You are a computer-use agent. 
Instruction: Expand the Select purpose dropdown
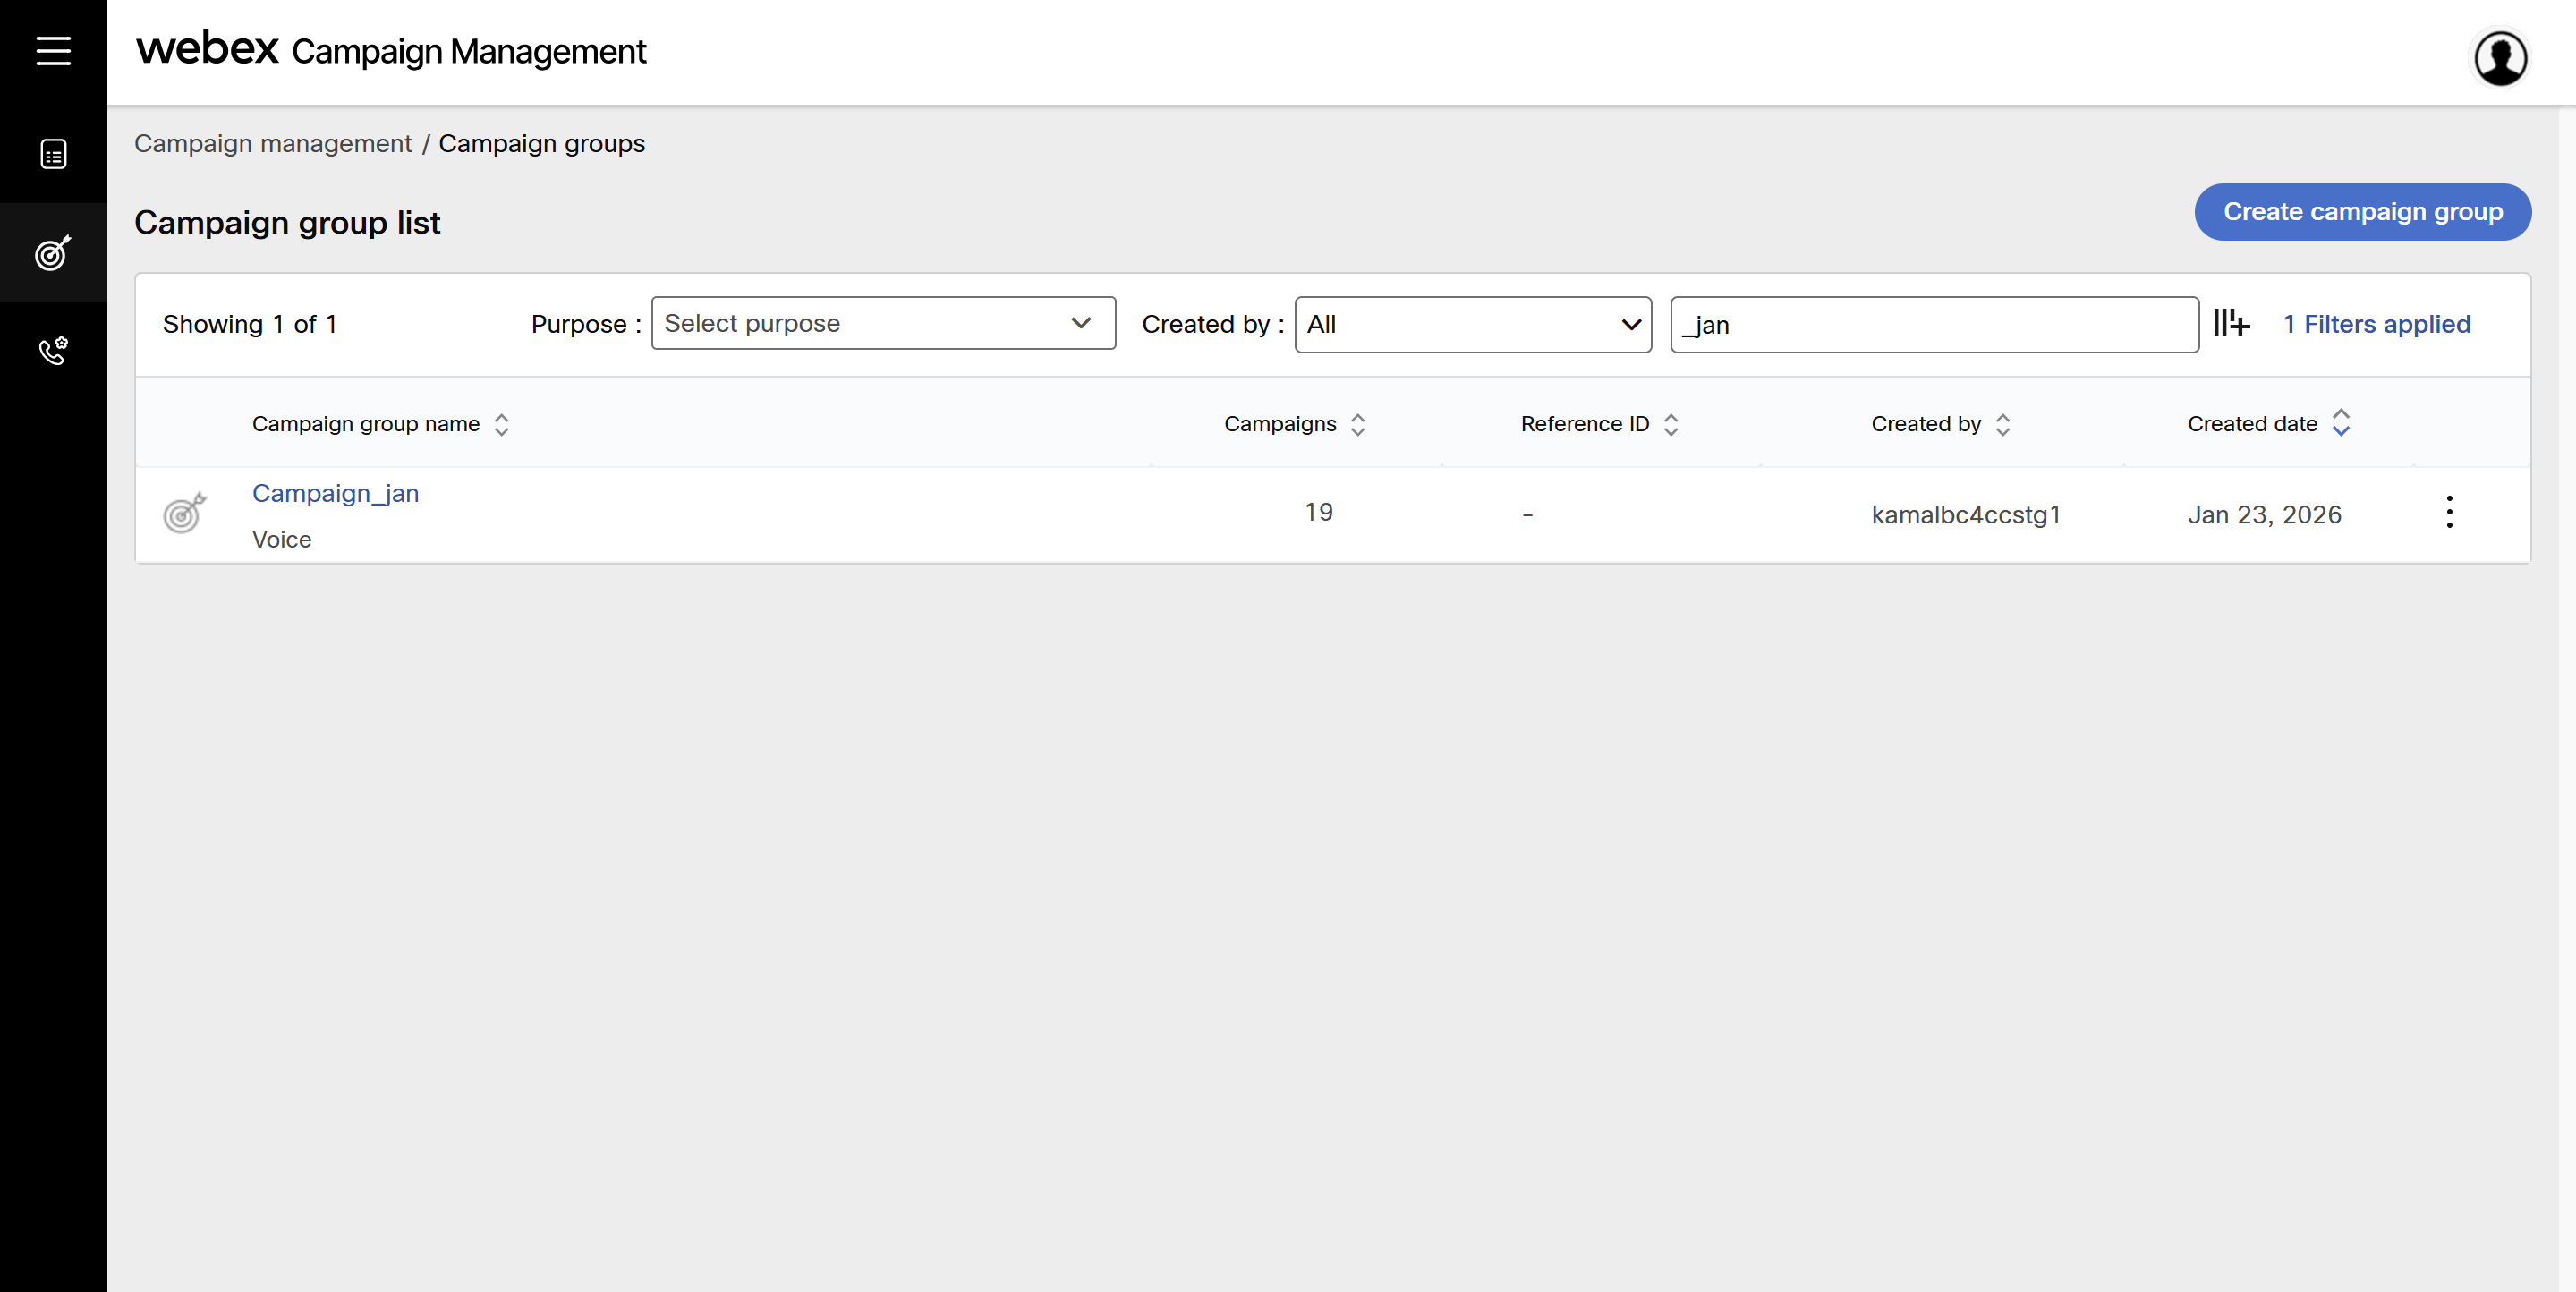[883, 323]
